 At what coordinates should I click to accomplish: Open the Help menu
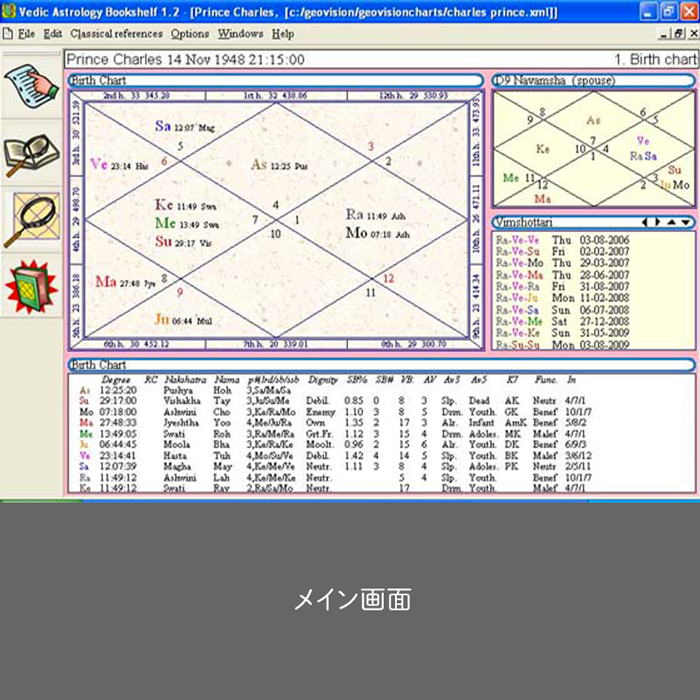point(283,34)
